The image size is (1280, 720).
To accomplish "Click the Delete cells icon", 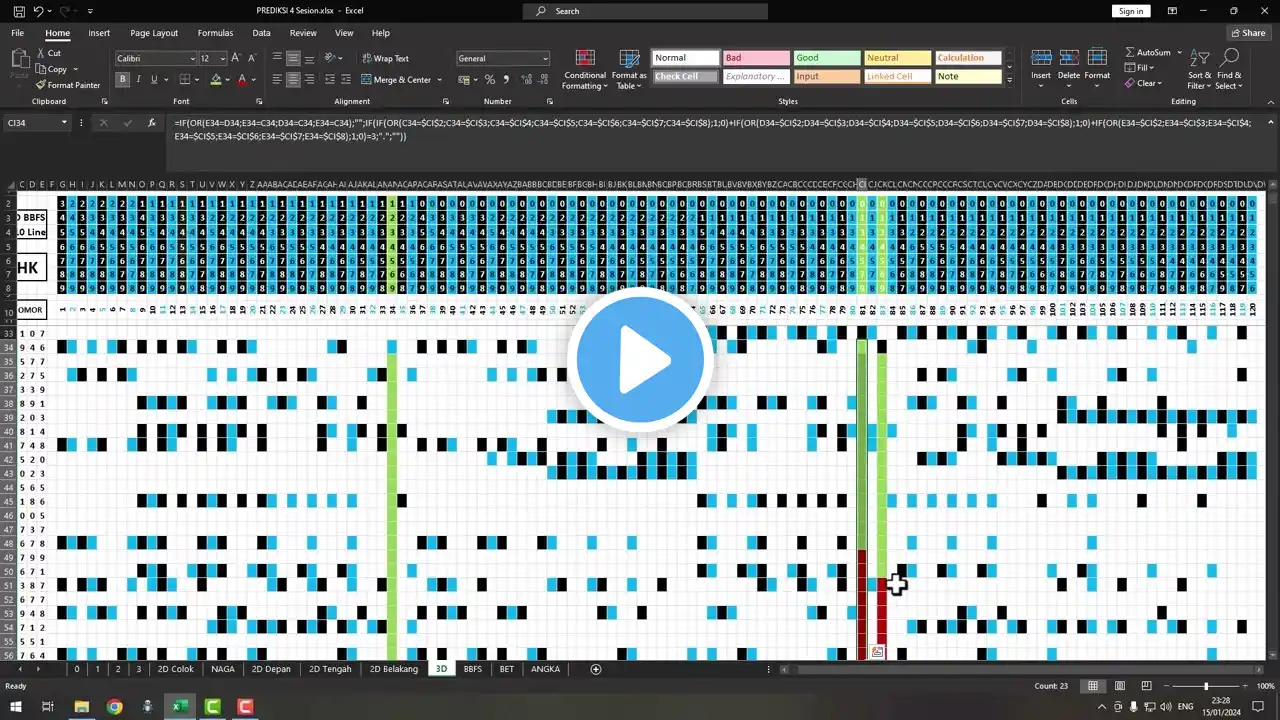I will (1069, 58).
